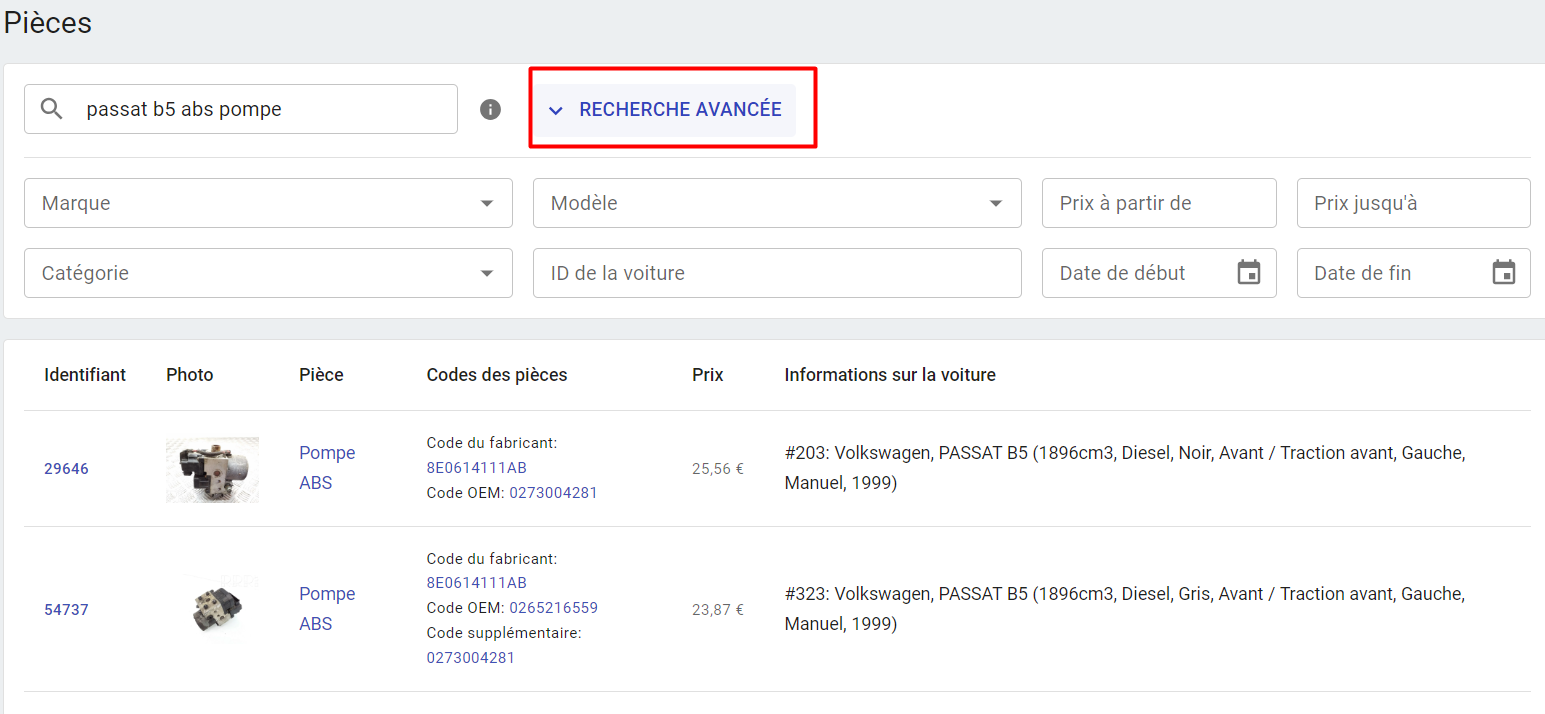Click manufacturer code 8E0614111AB in row 29646
The height and width of the screenshot is (714, 1545).
coord(476,468)
